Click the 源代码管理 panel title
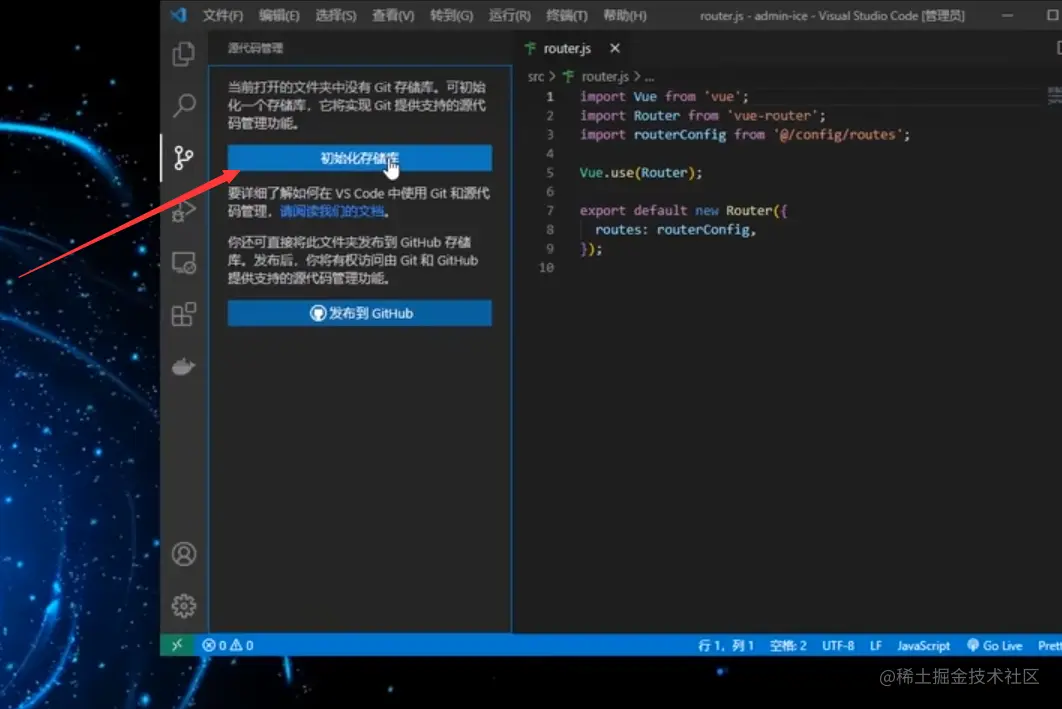Viewport: 1062px width, 709px height. pyautogui.click(x=255, y=48)
